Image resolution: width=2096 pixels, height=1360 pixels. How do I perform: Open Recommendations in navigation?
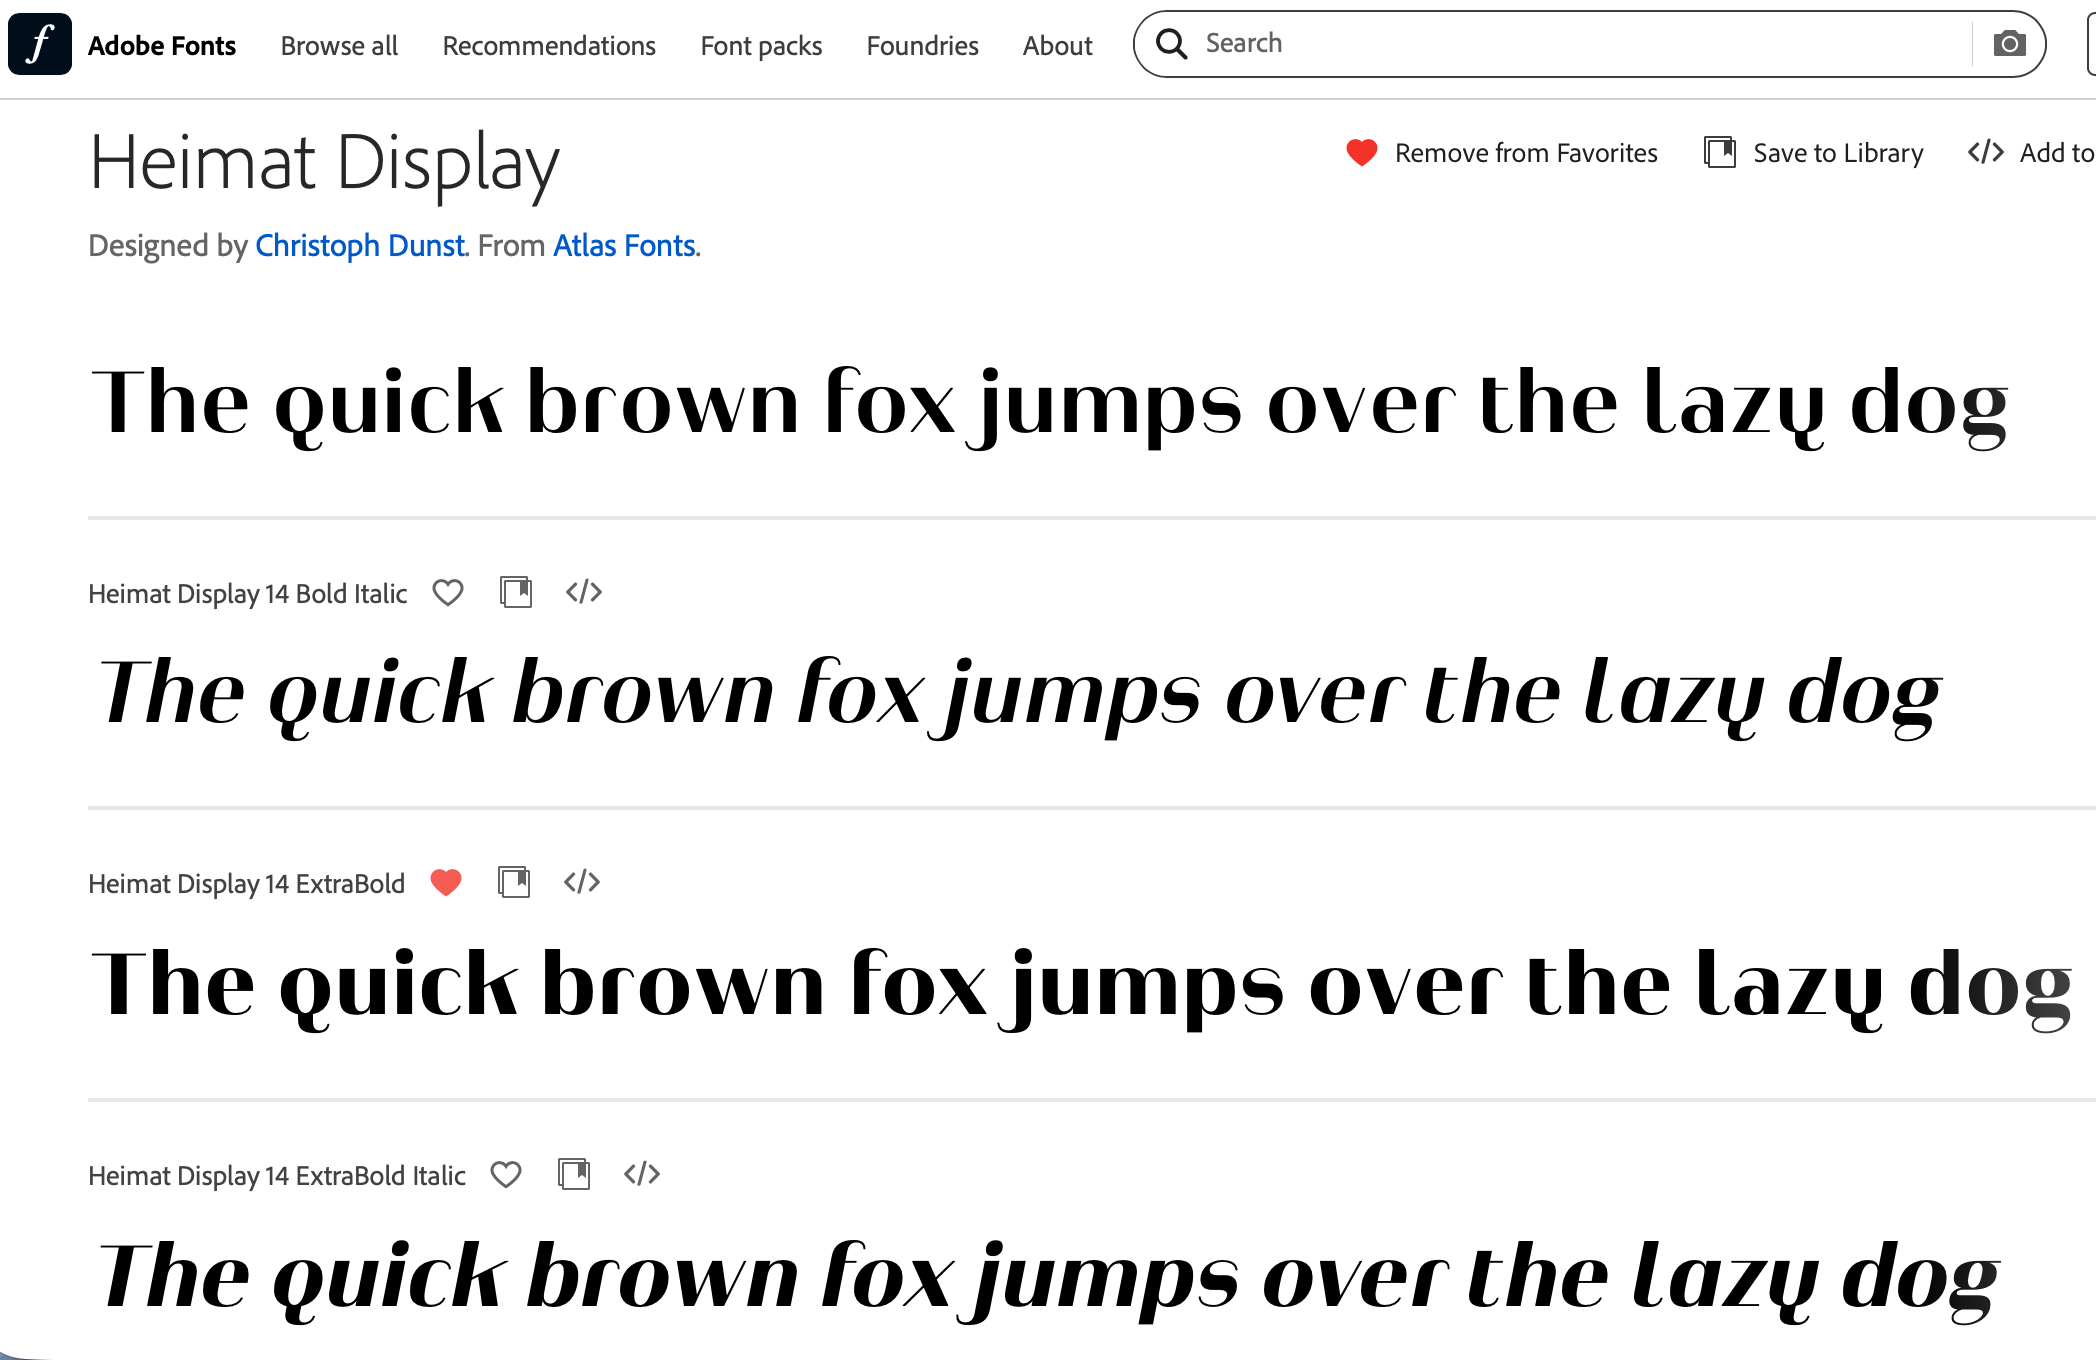(549, 46)
